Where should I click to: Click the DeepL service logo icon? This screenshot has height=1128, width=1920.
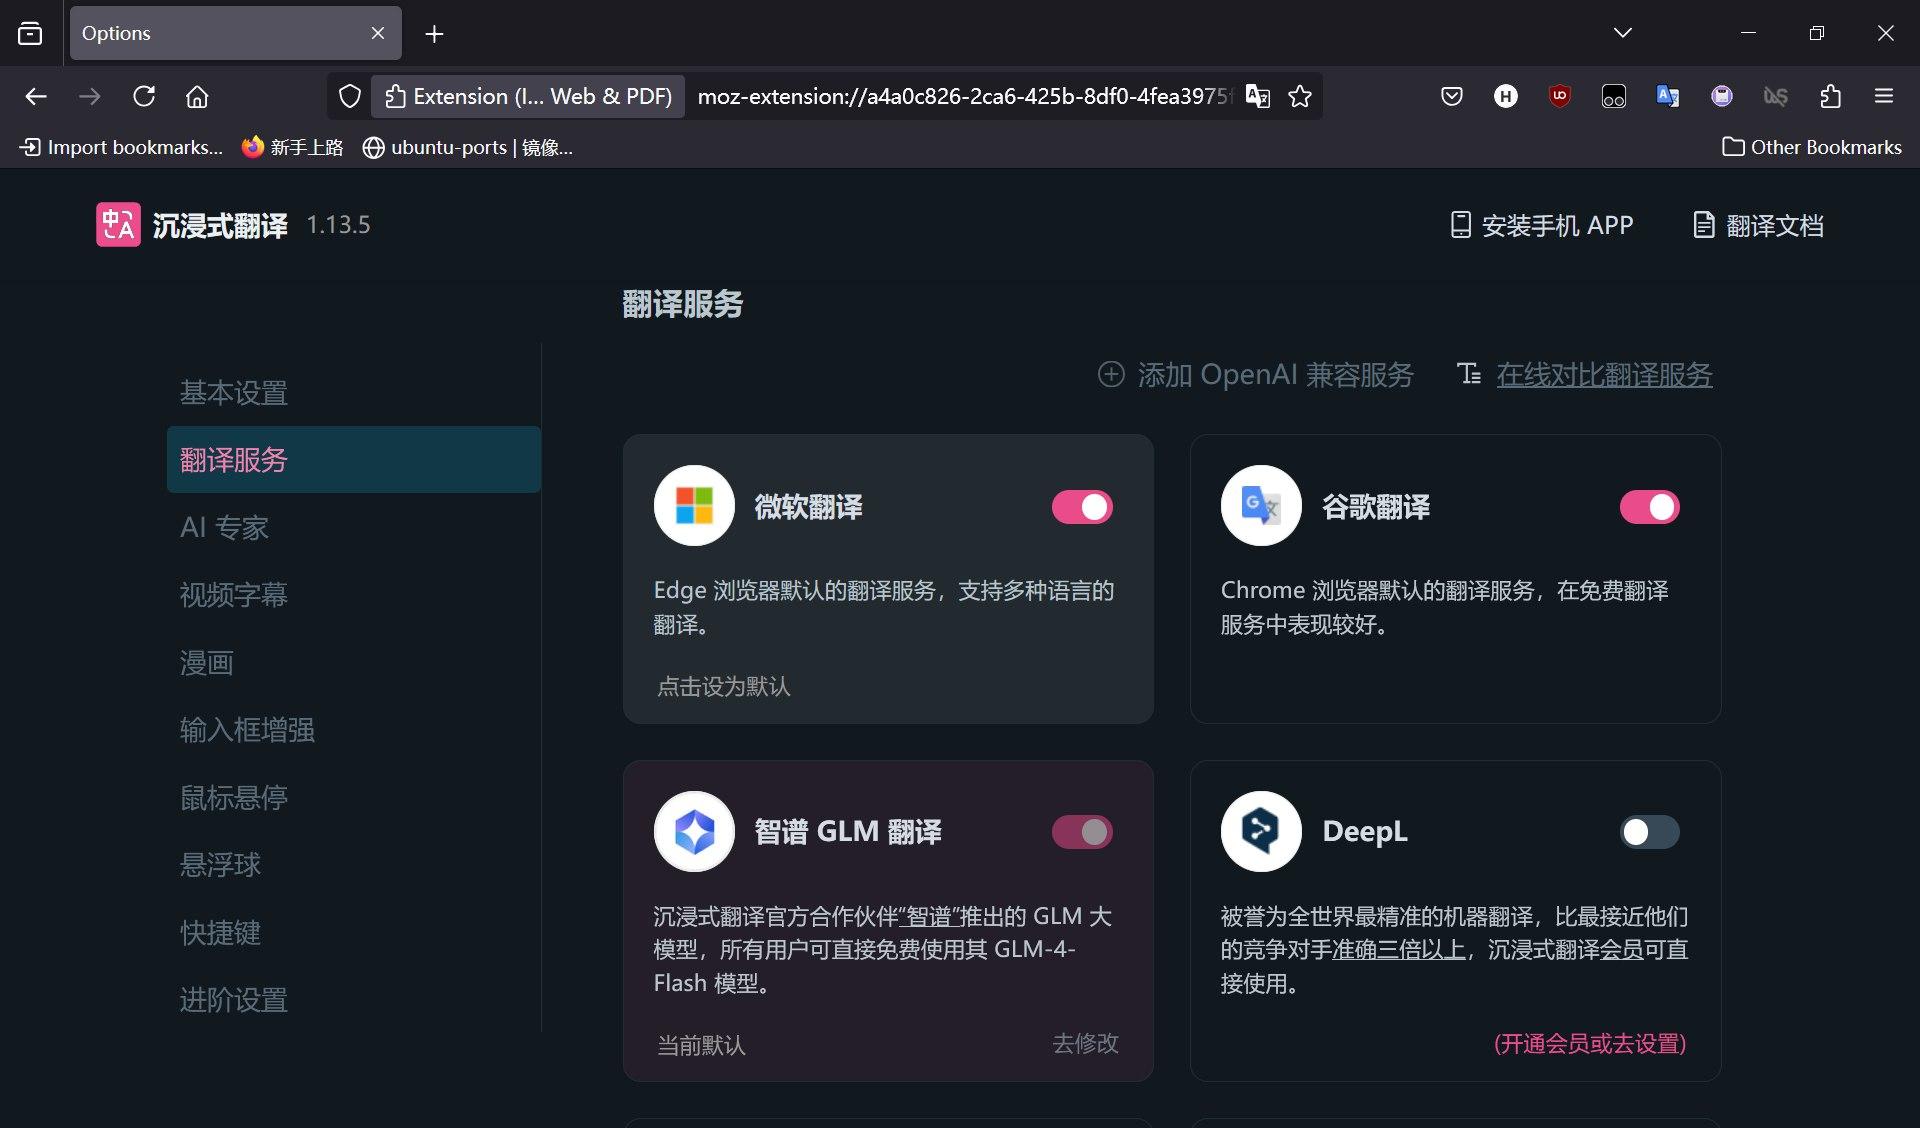(x=1261, y=831)
